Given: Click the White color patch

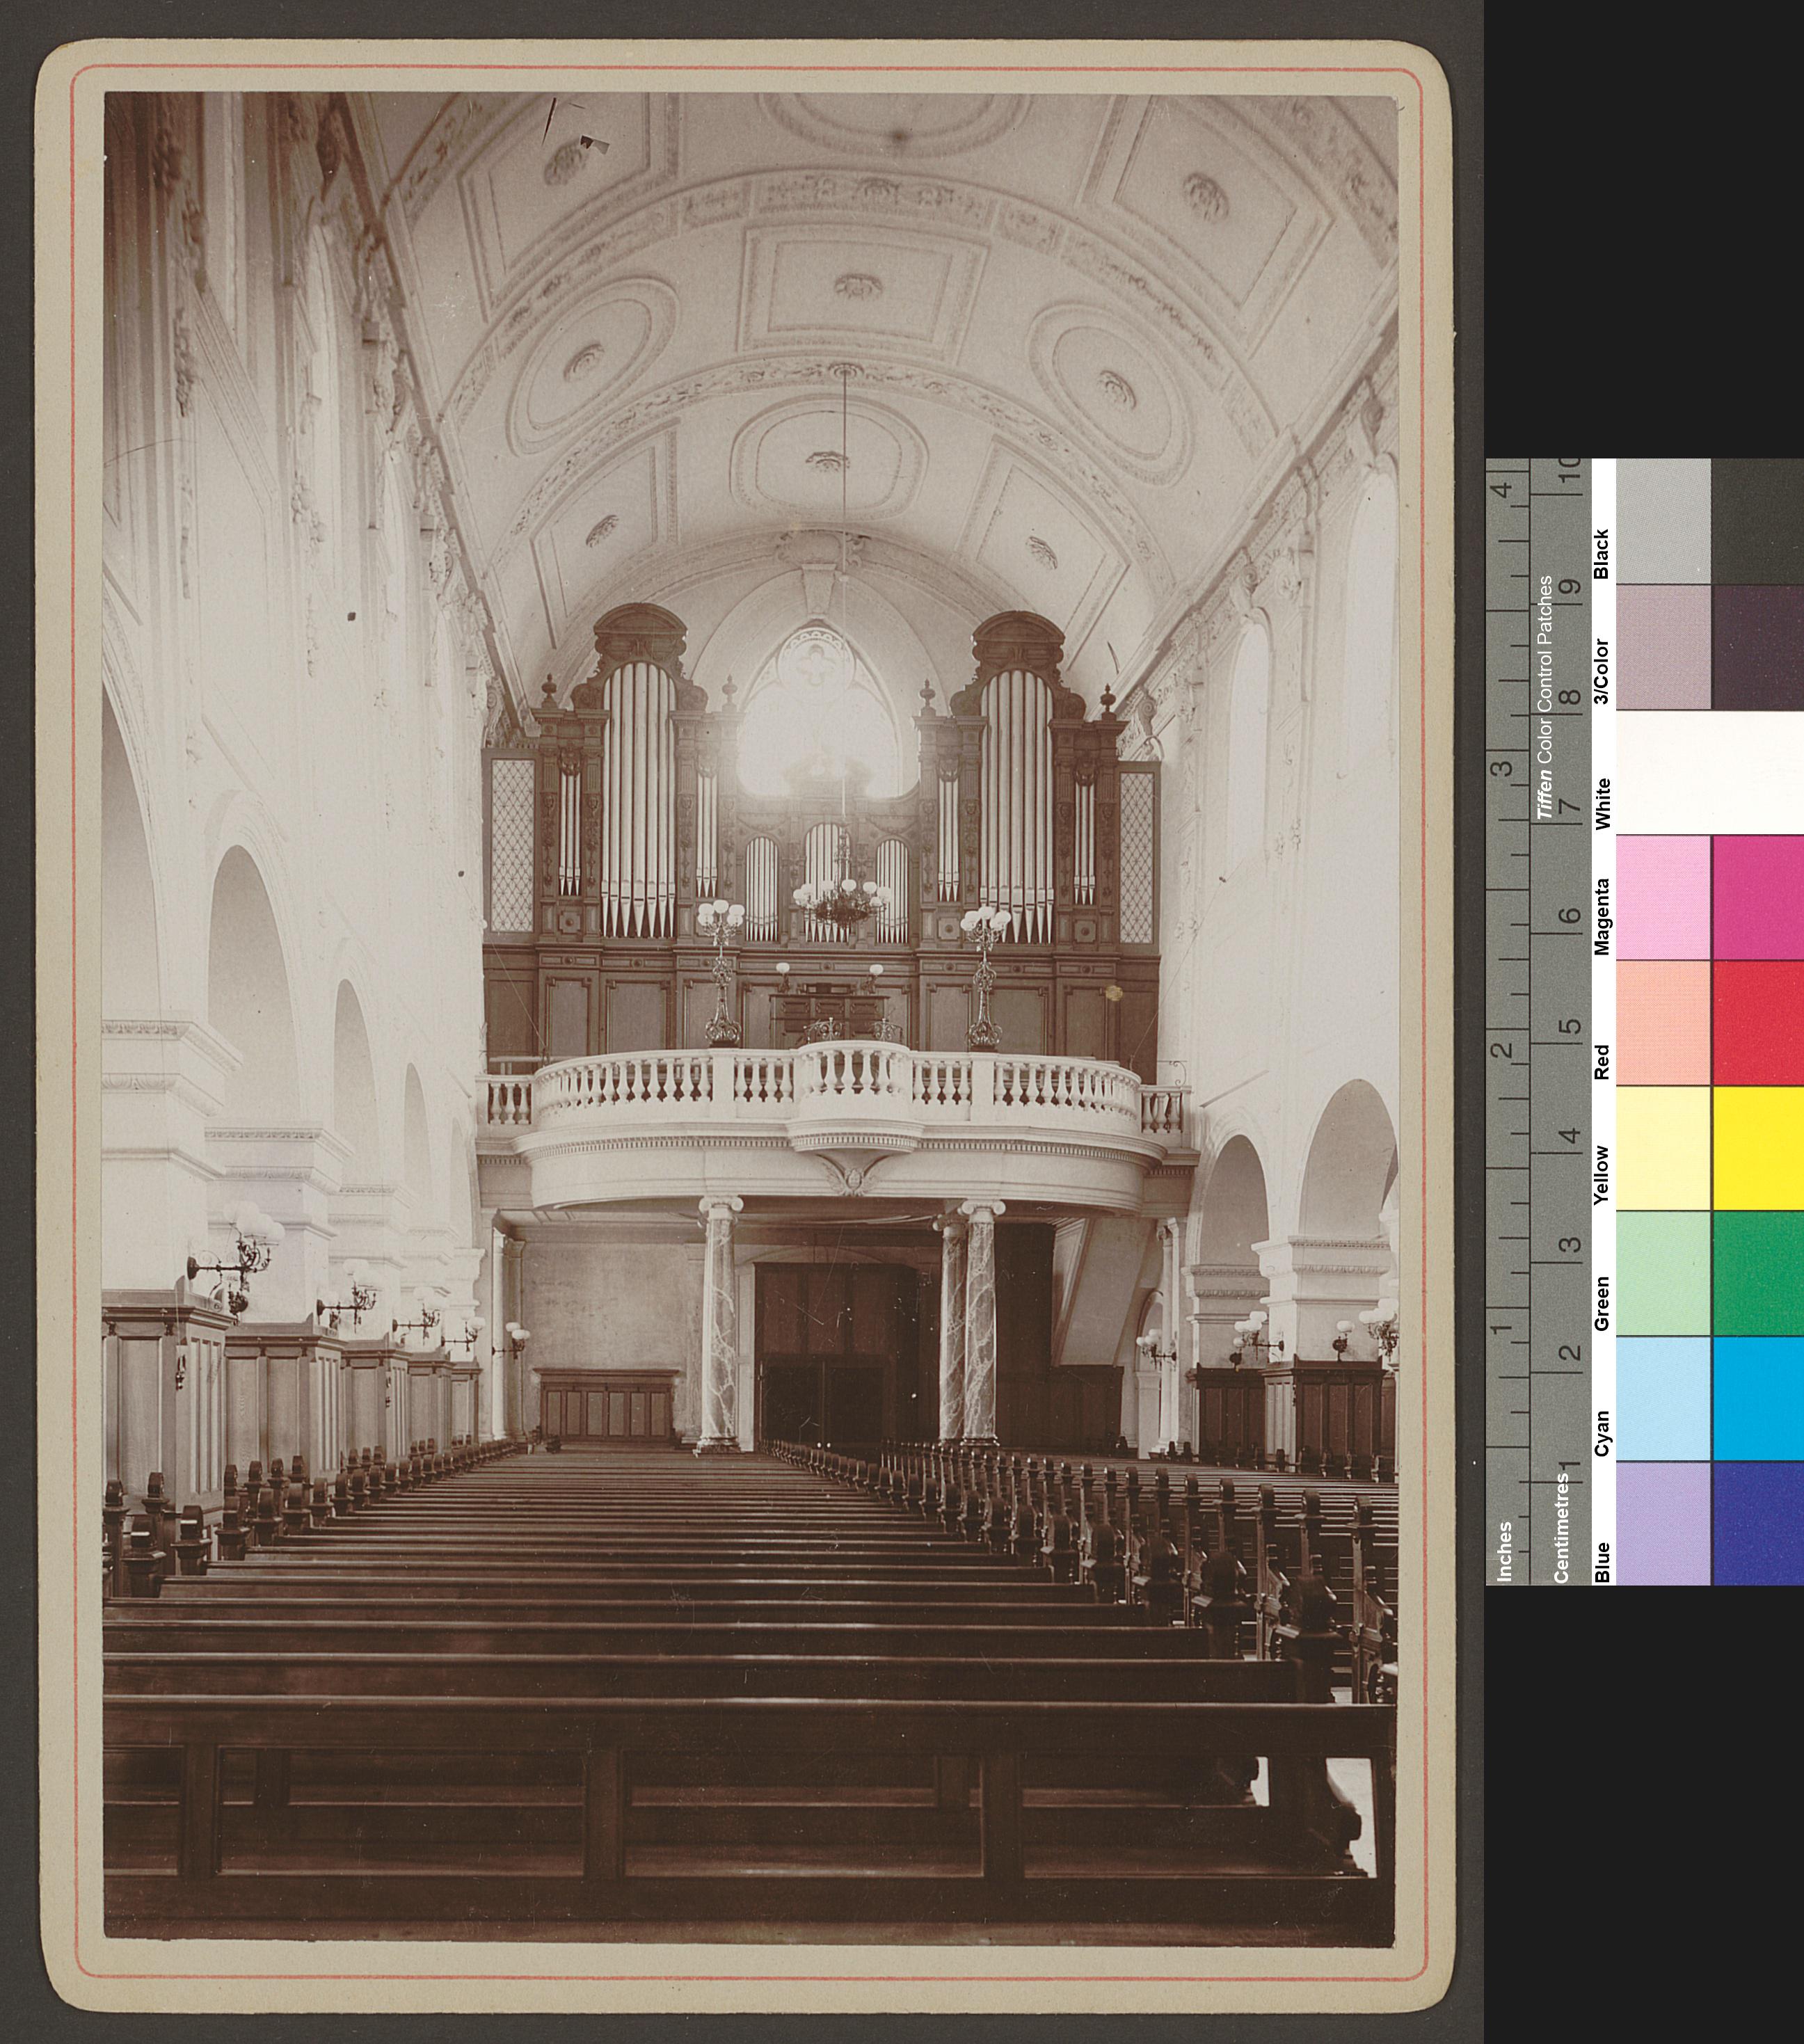Looking at the screenshot, I should [1710, 773].
